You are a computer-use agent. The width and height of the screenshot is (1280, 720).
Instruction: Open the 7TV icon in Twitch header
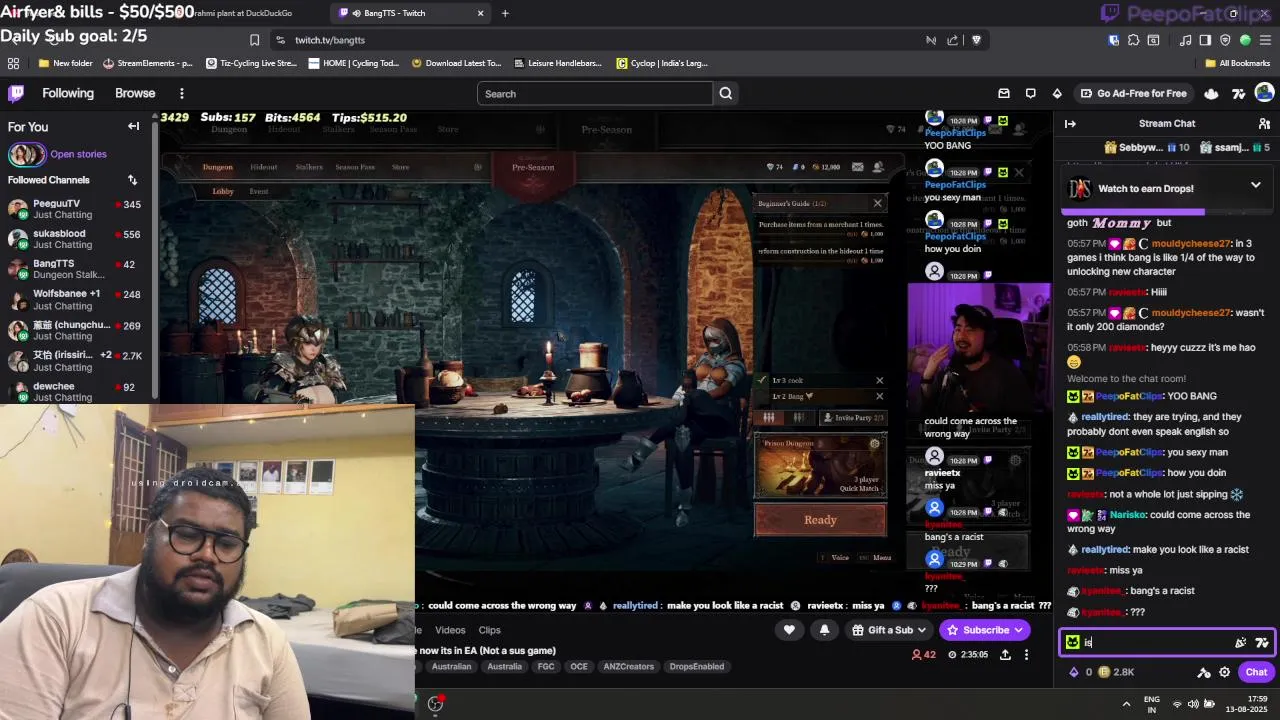coord(1238,93)
